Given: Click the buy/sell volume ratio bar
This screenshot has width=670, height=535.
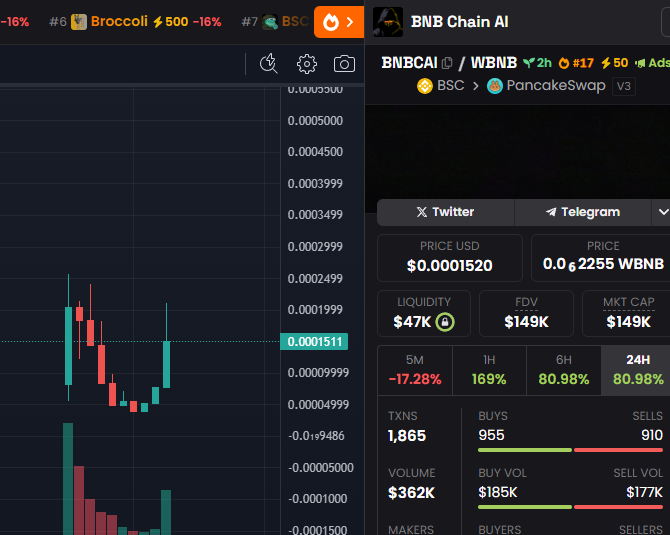Looking at the screenshot, I should [x=570, y=507].
